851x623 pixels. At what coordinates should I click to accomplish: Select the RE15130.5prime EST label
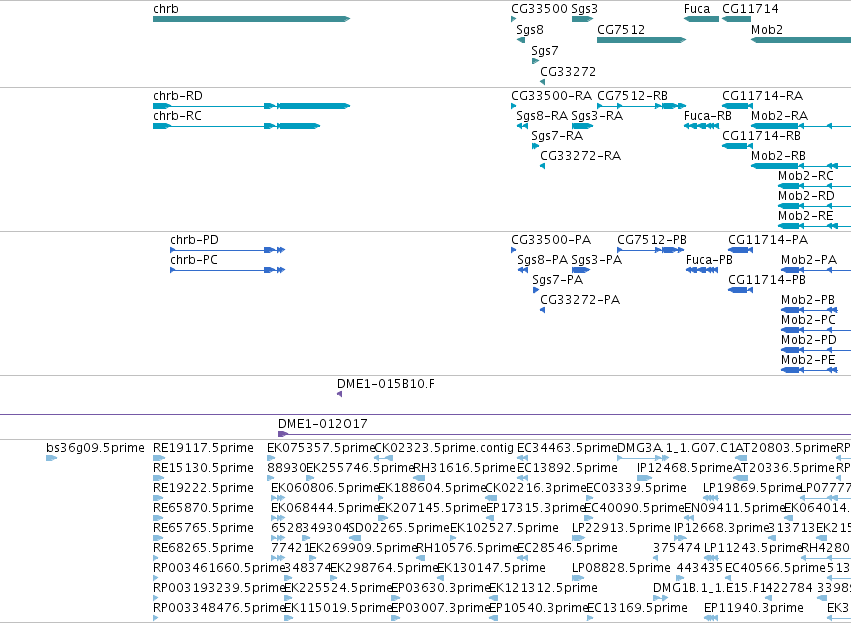[x=203, y=468]
